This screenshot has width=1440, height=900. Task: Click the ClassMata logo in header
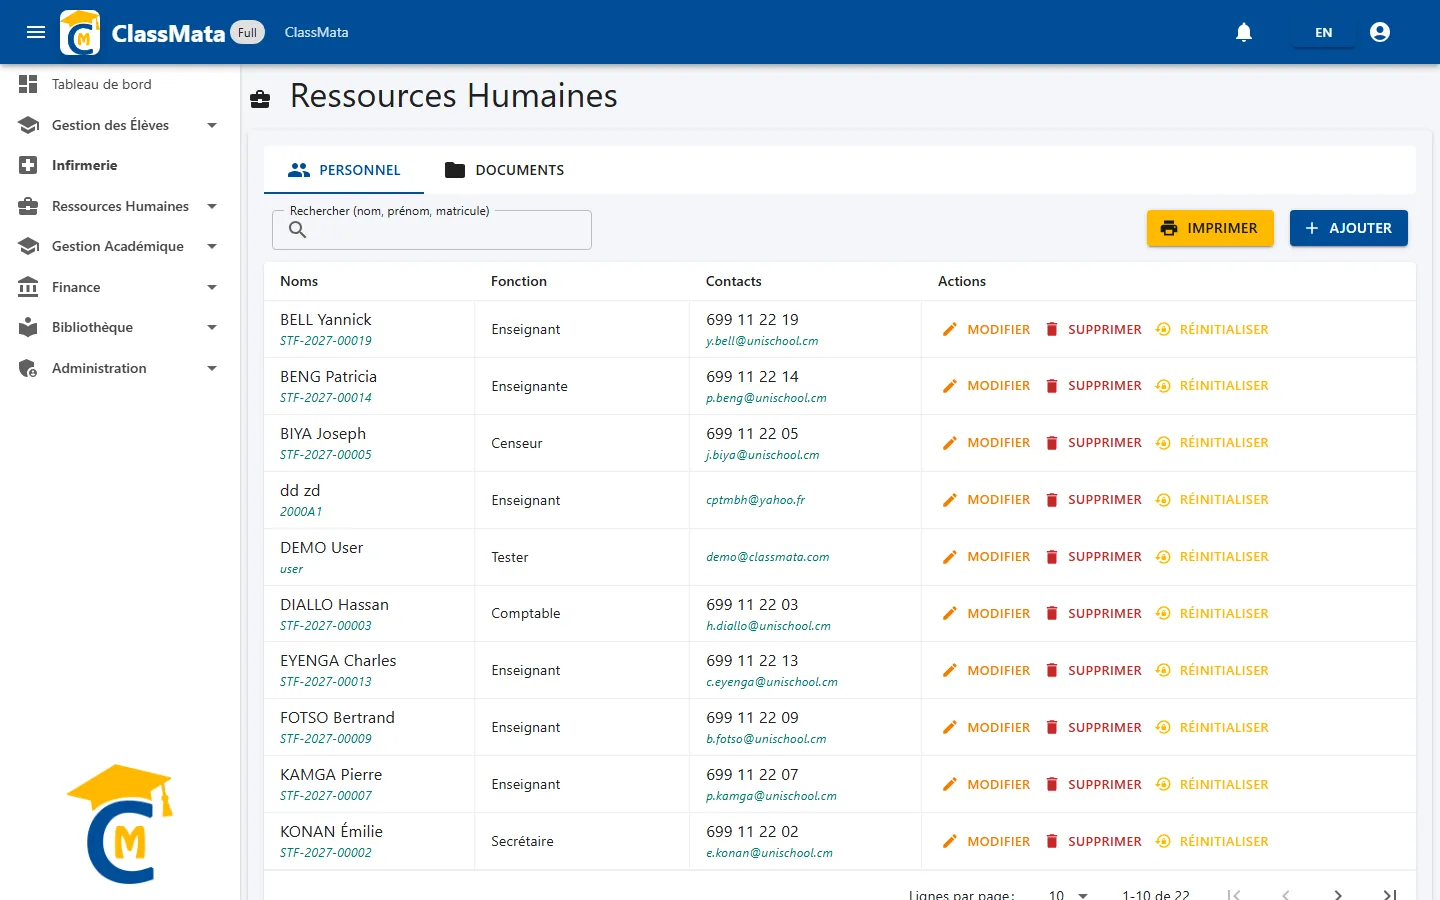(80, 32)
